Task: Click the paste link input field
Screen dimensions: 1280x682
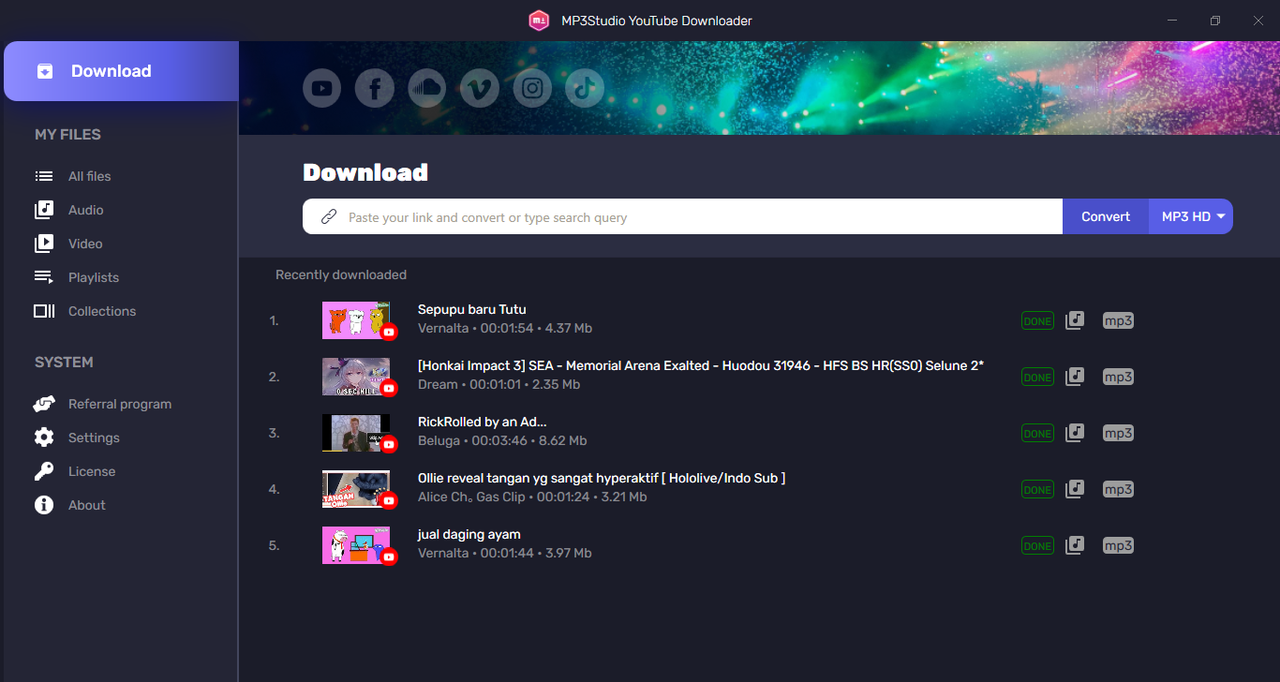Action: coord(682,217)
